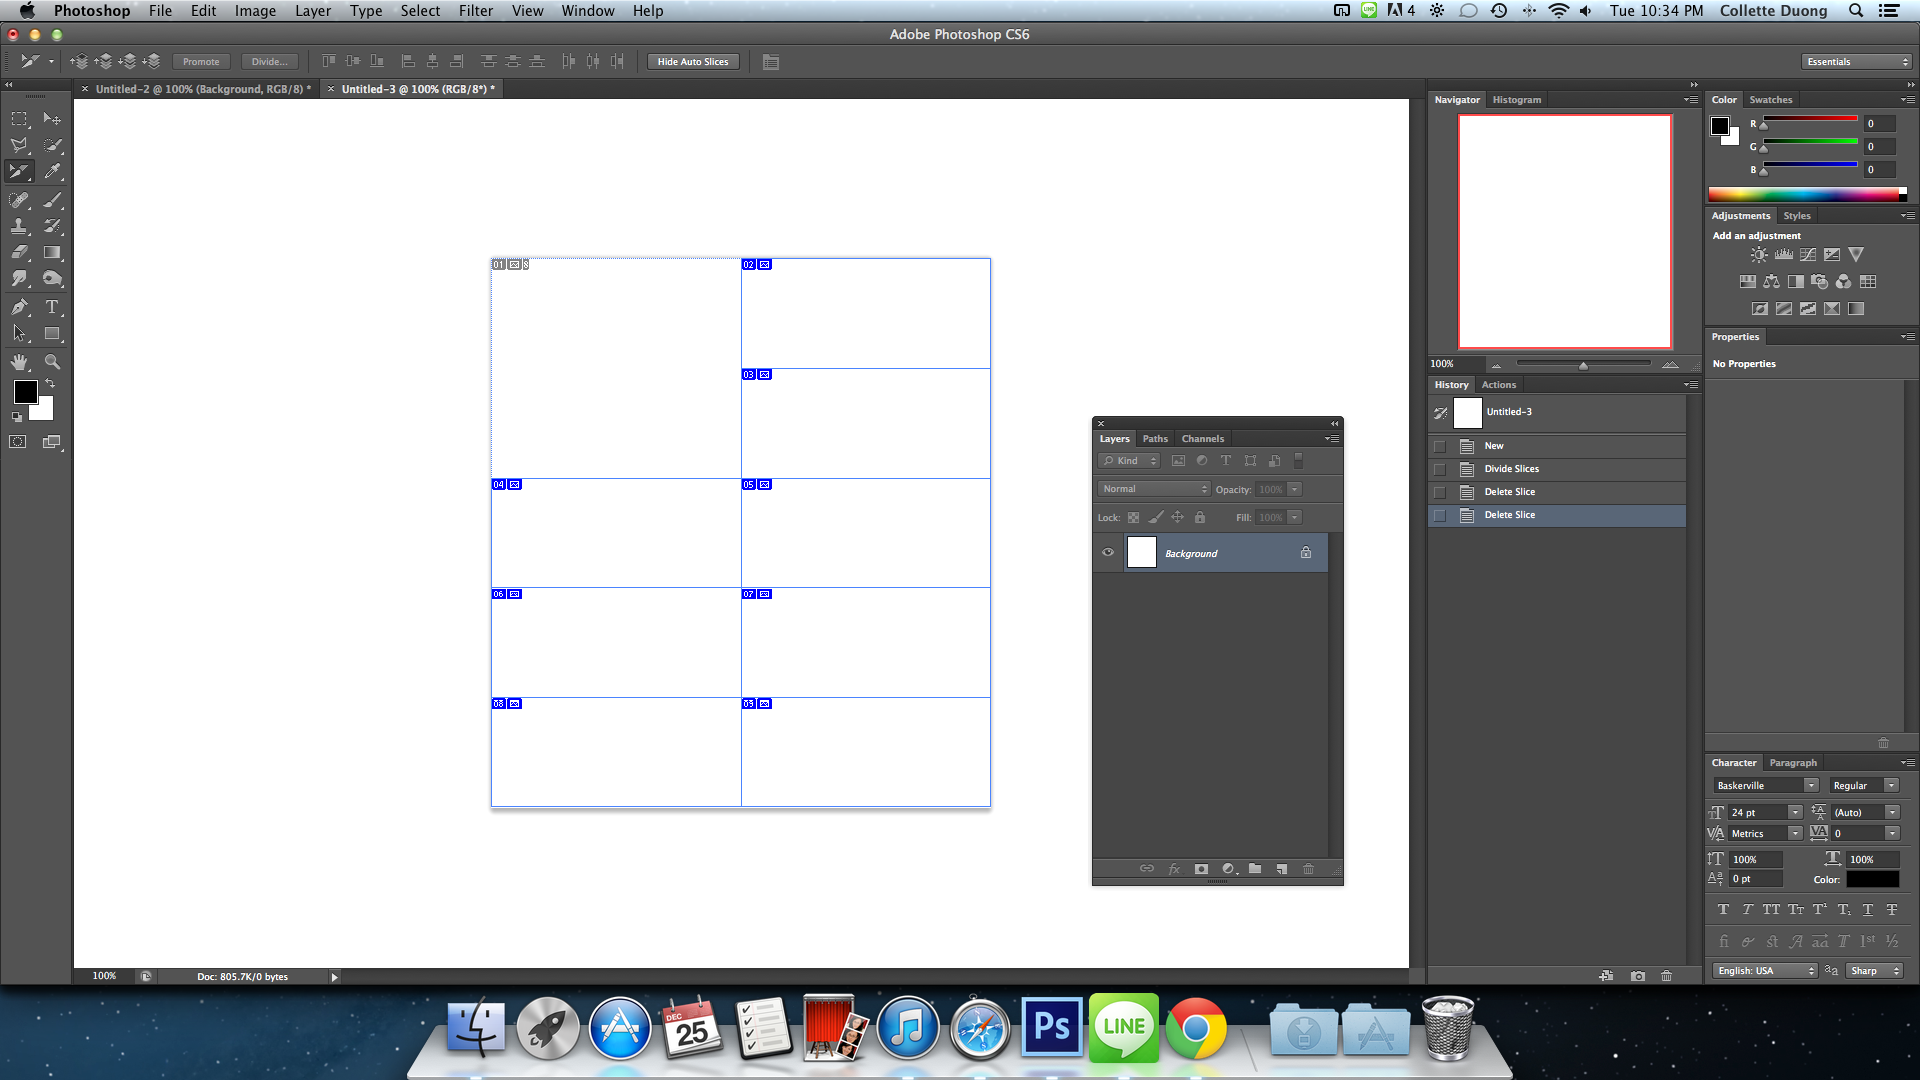
Task: Select the Zoom tool magnifier
Action: point(52,362)
